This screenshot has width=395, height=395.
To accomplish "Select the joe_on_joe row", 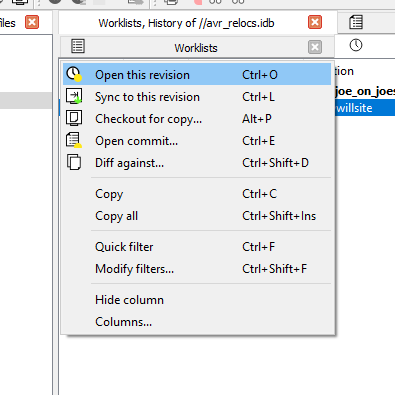I will click(x=365, y=91).
